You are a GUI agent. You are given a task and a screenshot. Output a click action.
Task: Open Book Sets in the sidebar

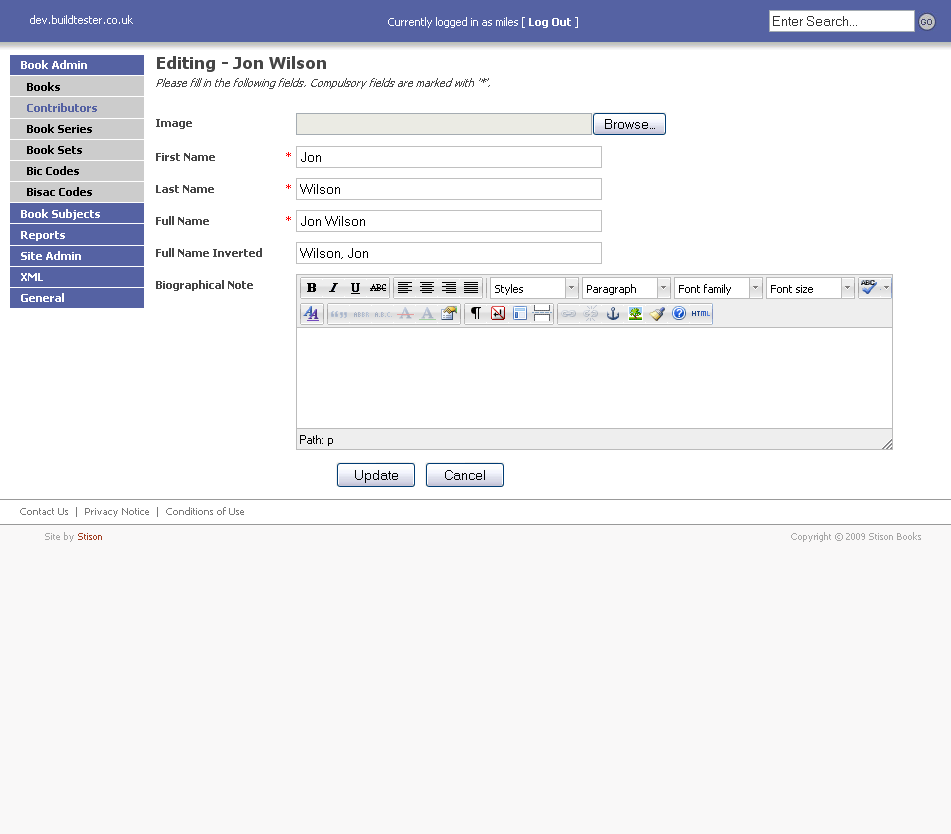[x=77, y=150]
